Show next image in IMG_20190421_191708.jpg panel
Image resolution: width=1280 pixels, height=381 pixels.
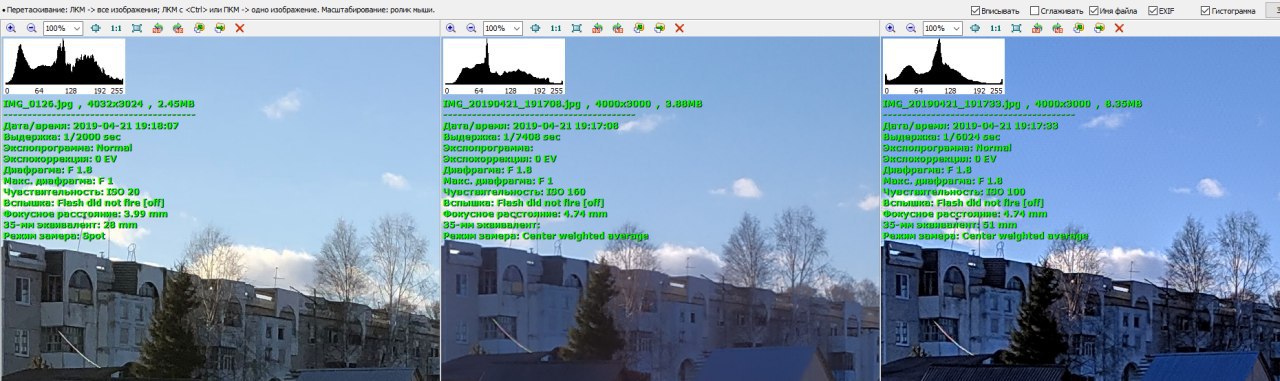pyautogui.click(x=658, y=28)
